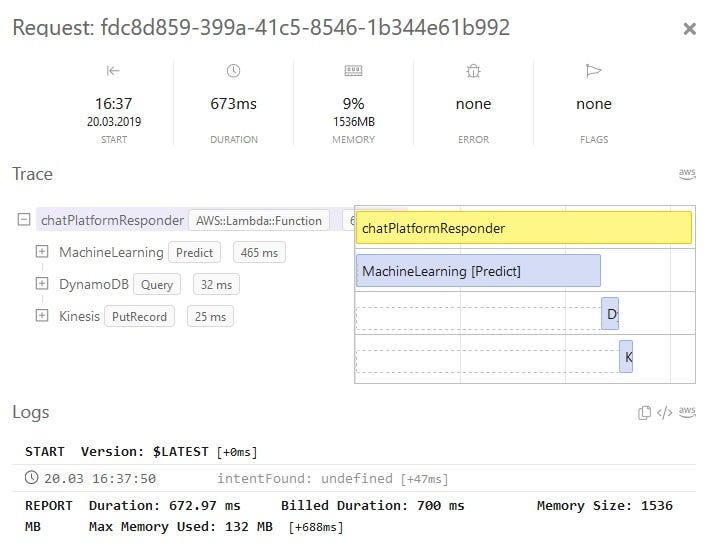Click the 9% memory value
The image size is (708, 558).
point(353,104)
